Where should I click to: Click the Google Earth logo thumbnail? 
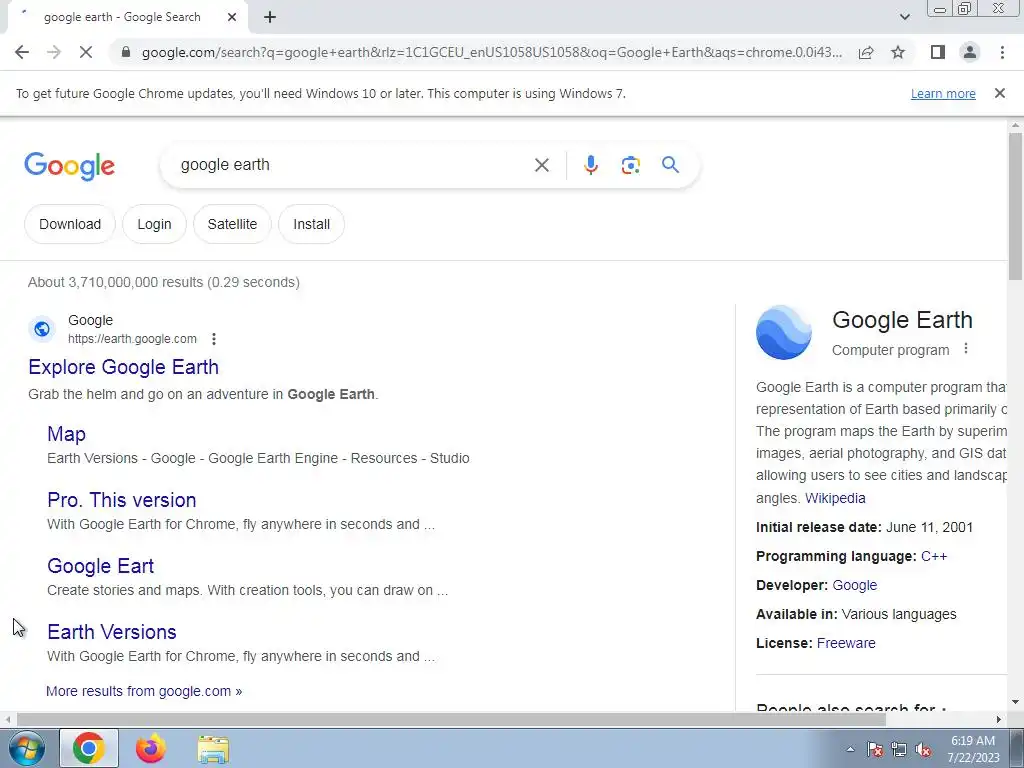click(x=784, y=332)
